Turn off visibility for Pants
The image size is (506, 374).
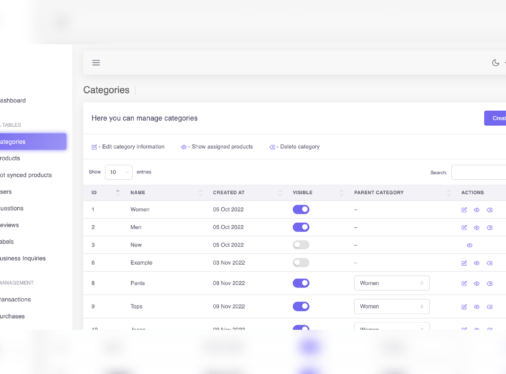301,283
